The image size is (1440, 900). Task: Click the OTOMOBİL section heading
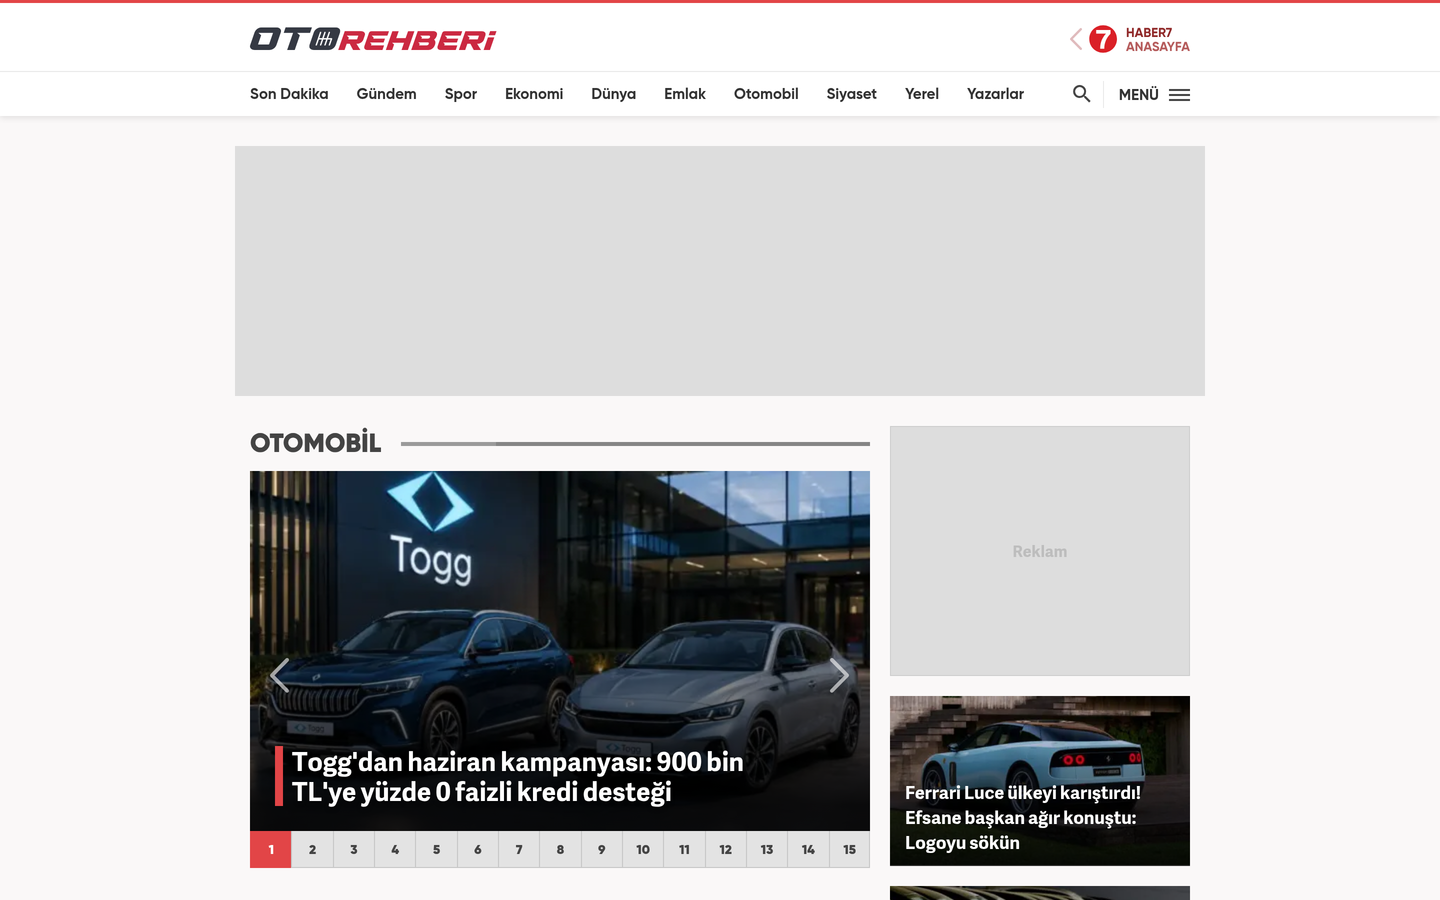(x=316, y=443)
